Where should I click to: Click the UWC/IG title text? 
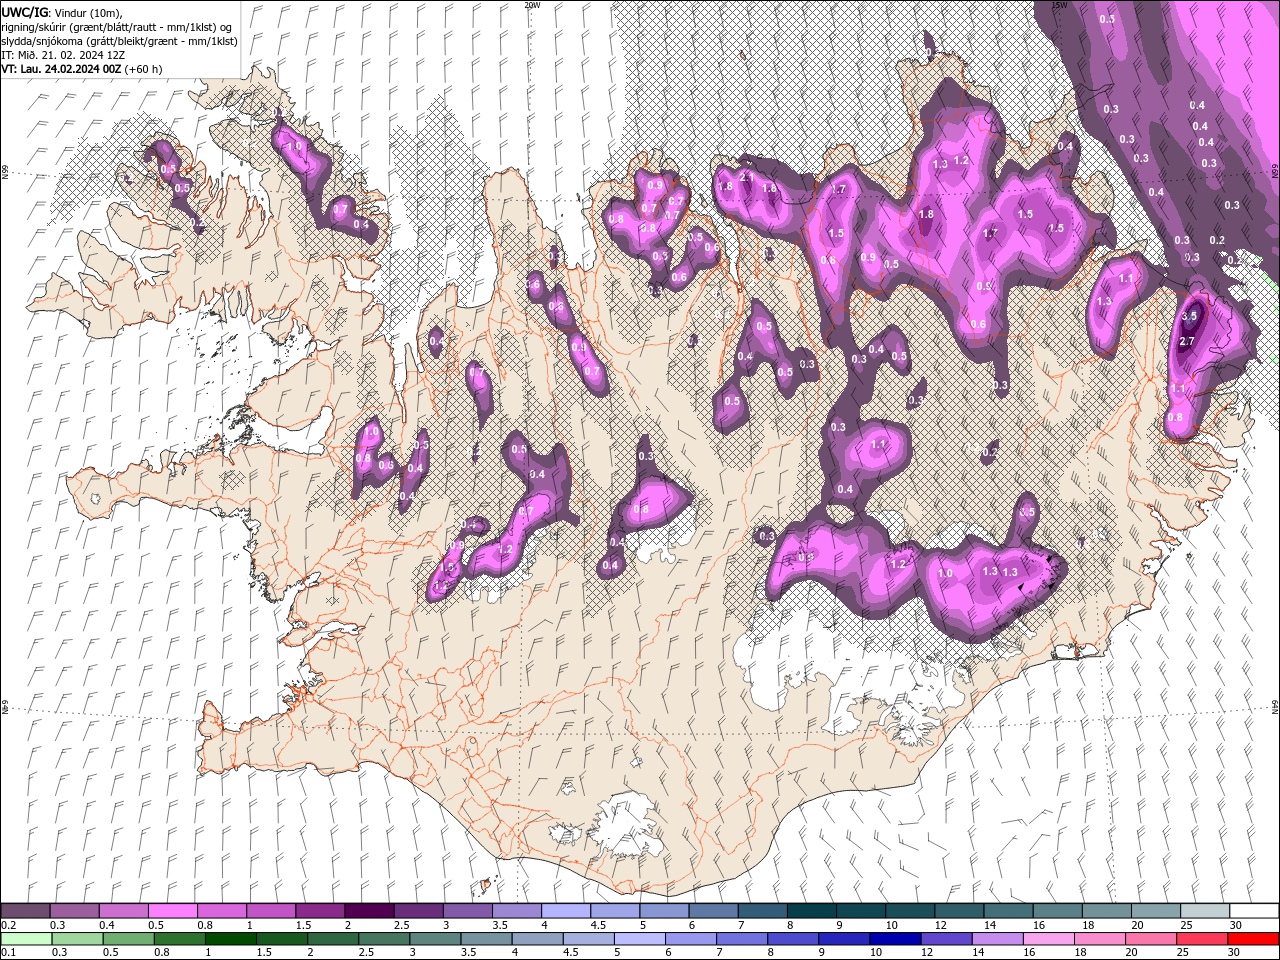25,11
